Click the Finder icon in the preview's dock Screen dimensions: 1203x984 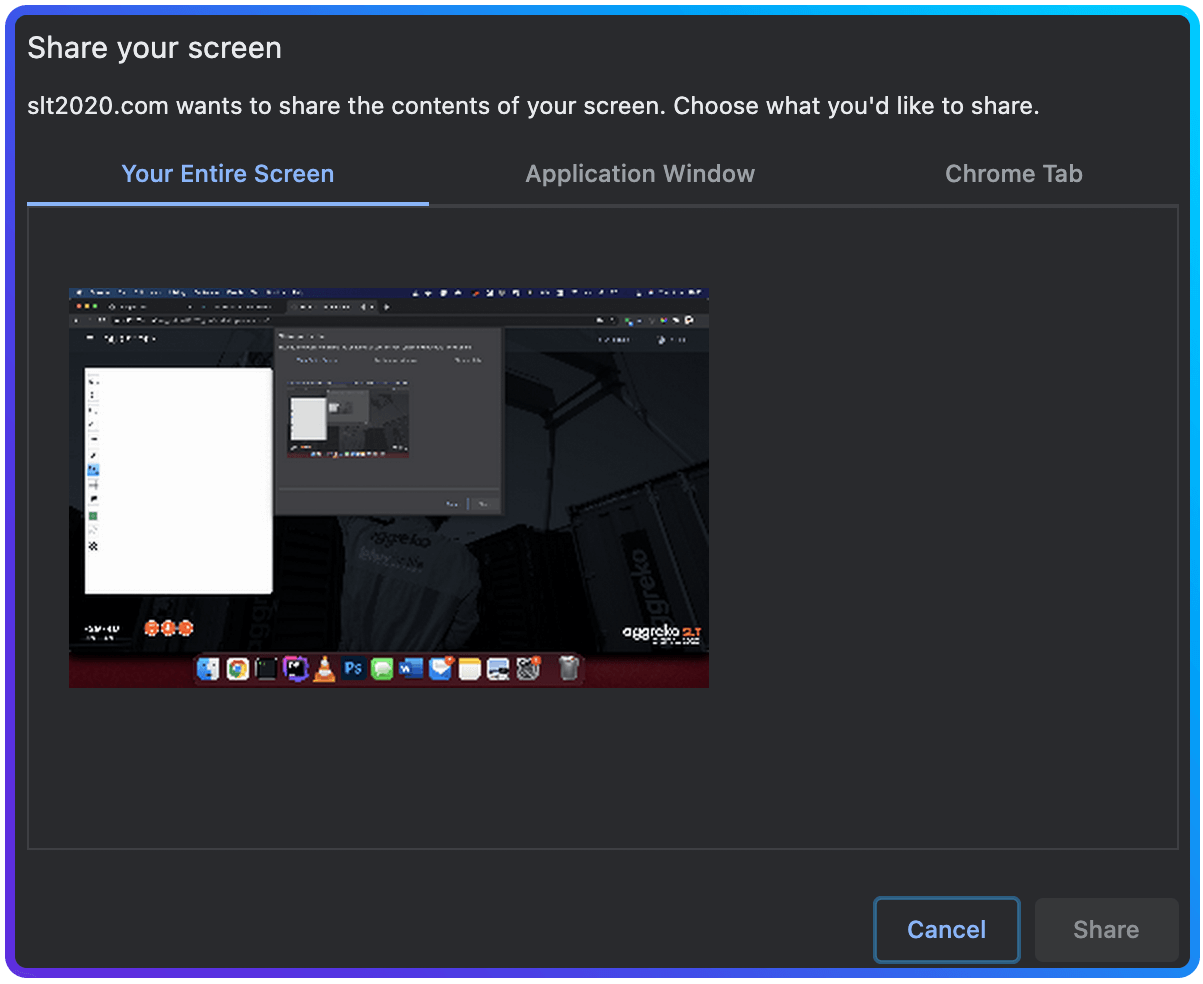tap(206, 669)
